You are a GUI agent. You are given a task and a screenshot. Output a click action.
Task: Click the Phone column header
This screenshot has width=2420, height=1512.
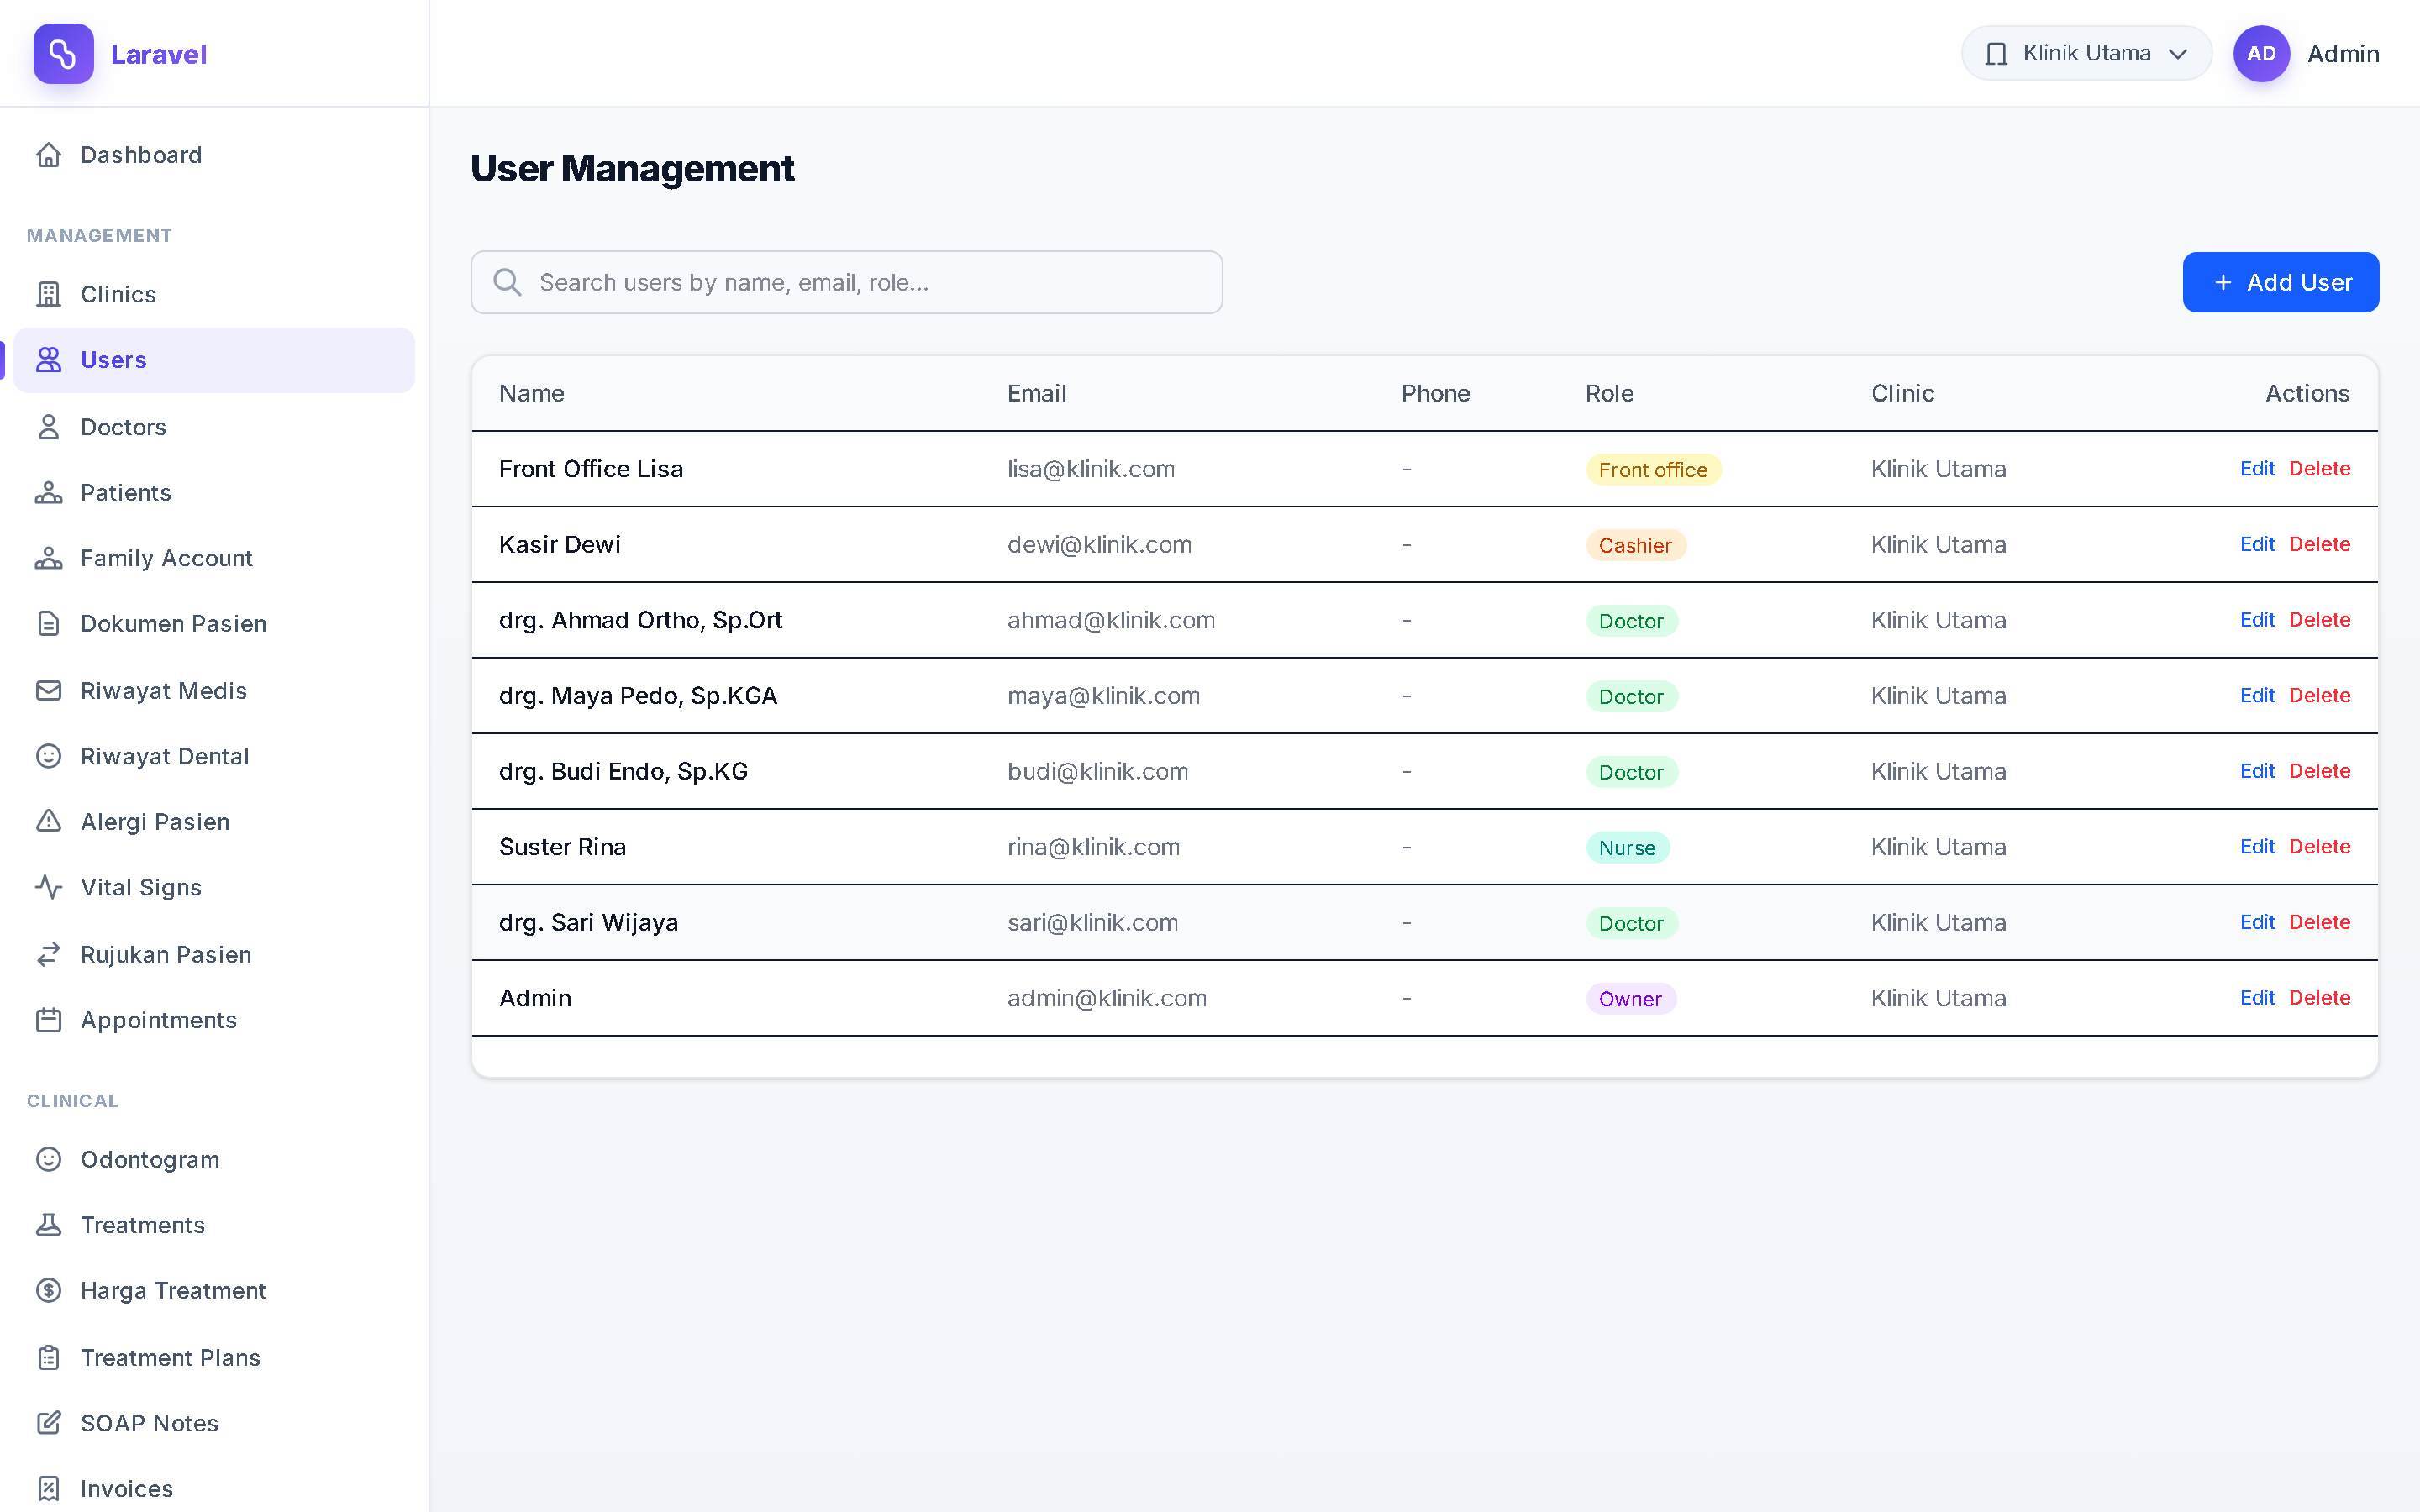tap(1435, 393)
